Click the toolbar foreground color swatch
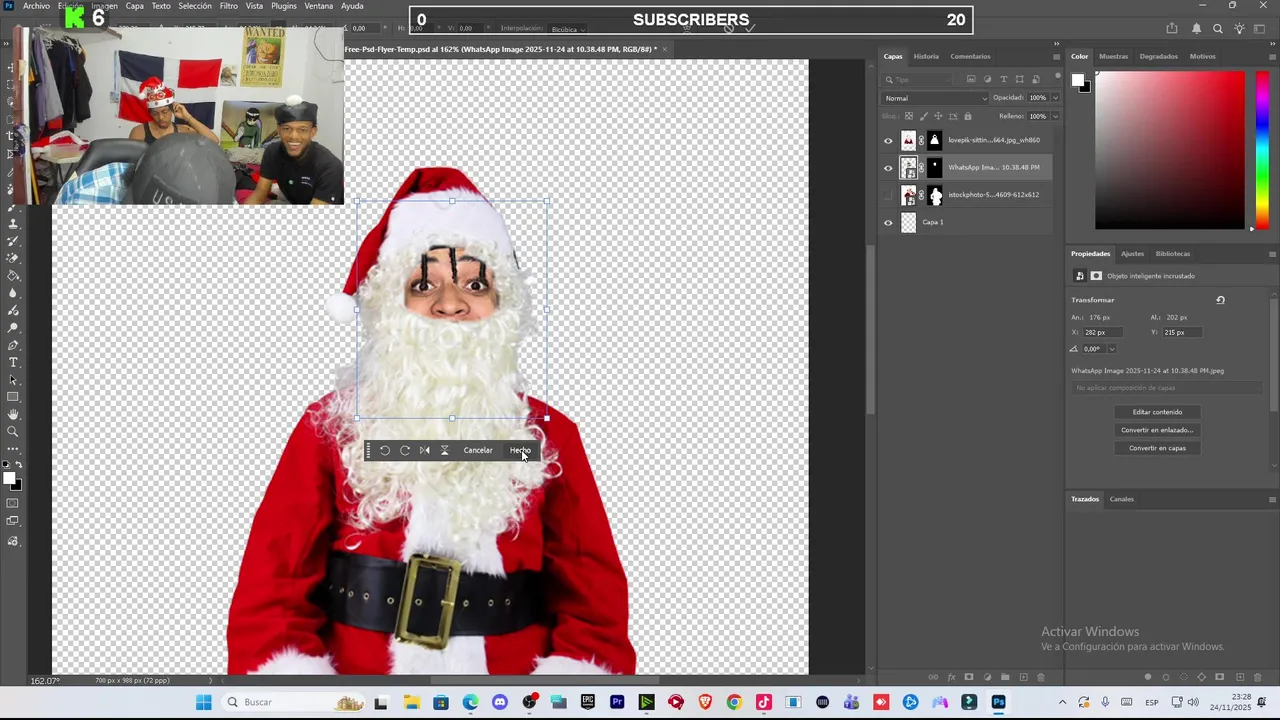Viewport: 1280px width, 720px height. coord(9,477)
